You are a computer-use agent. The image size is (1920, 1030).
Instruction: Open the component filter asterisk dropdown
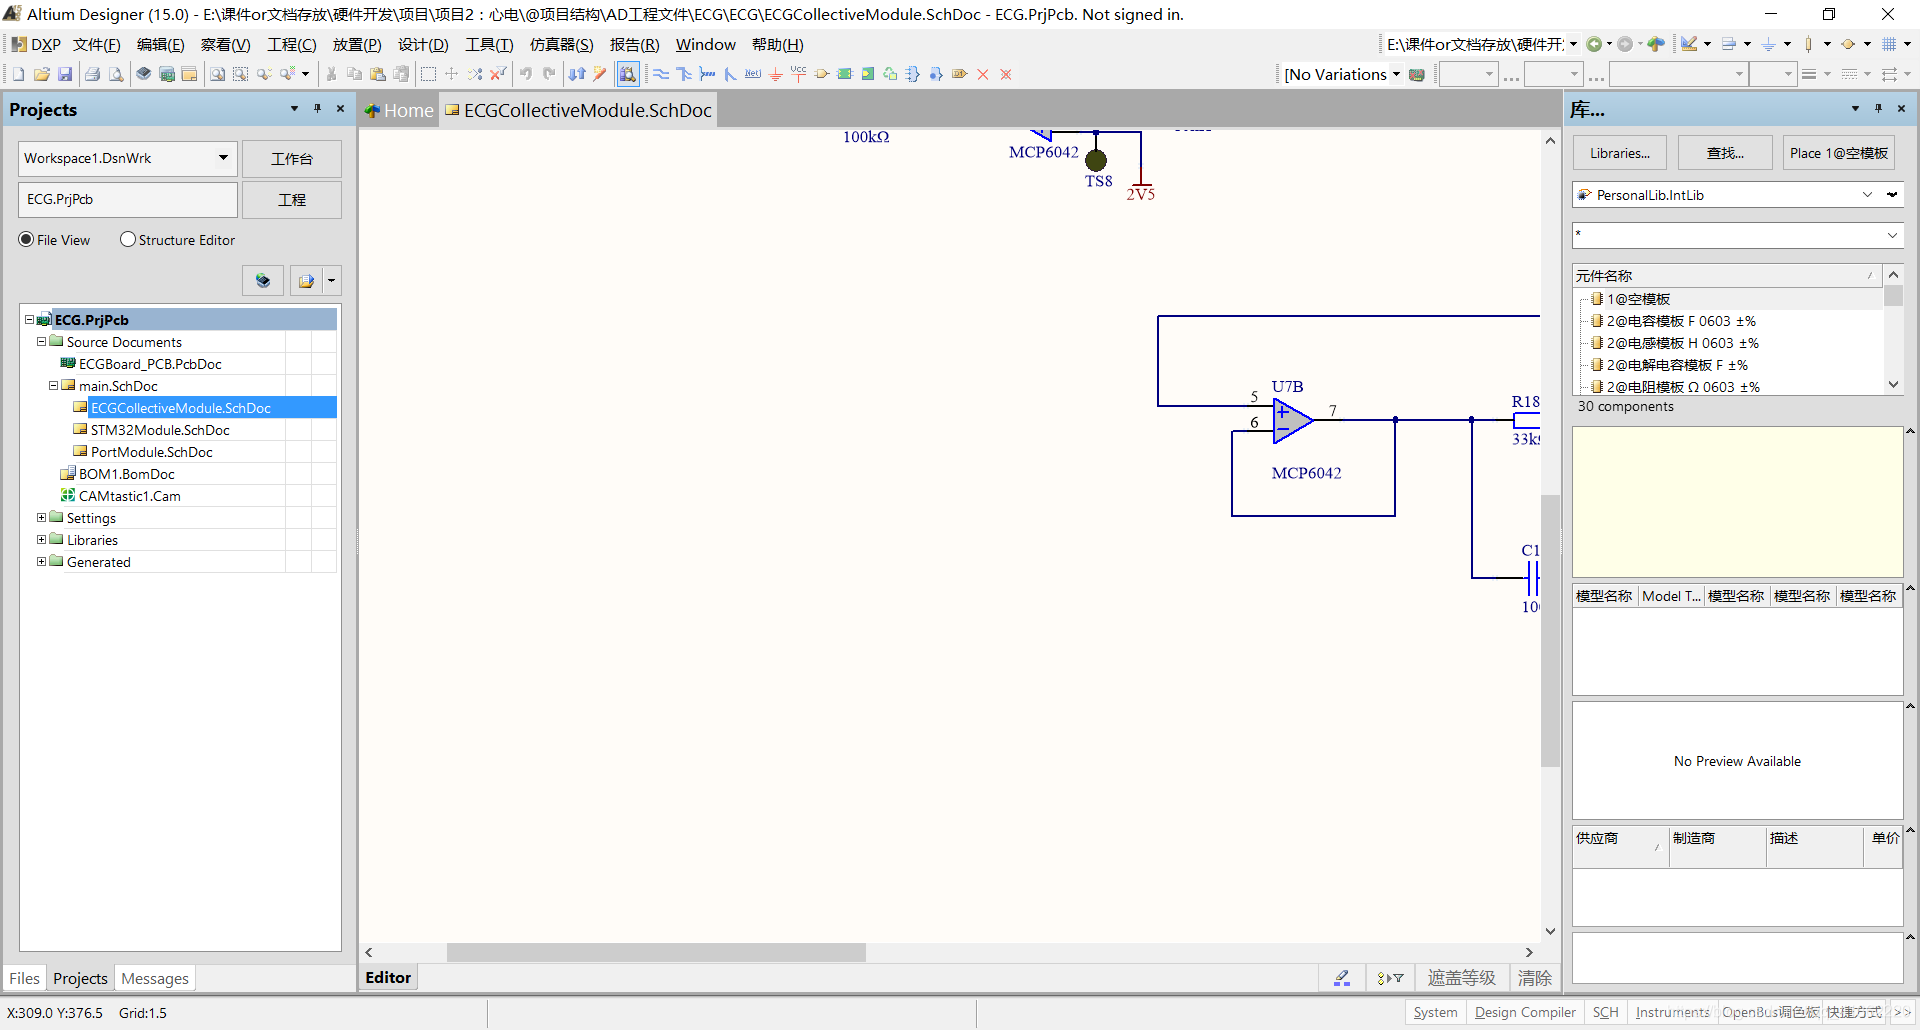coord(1892,236)
